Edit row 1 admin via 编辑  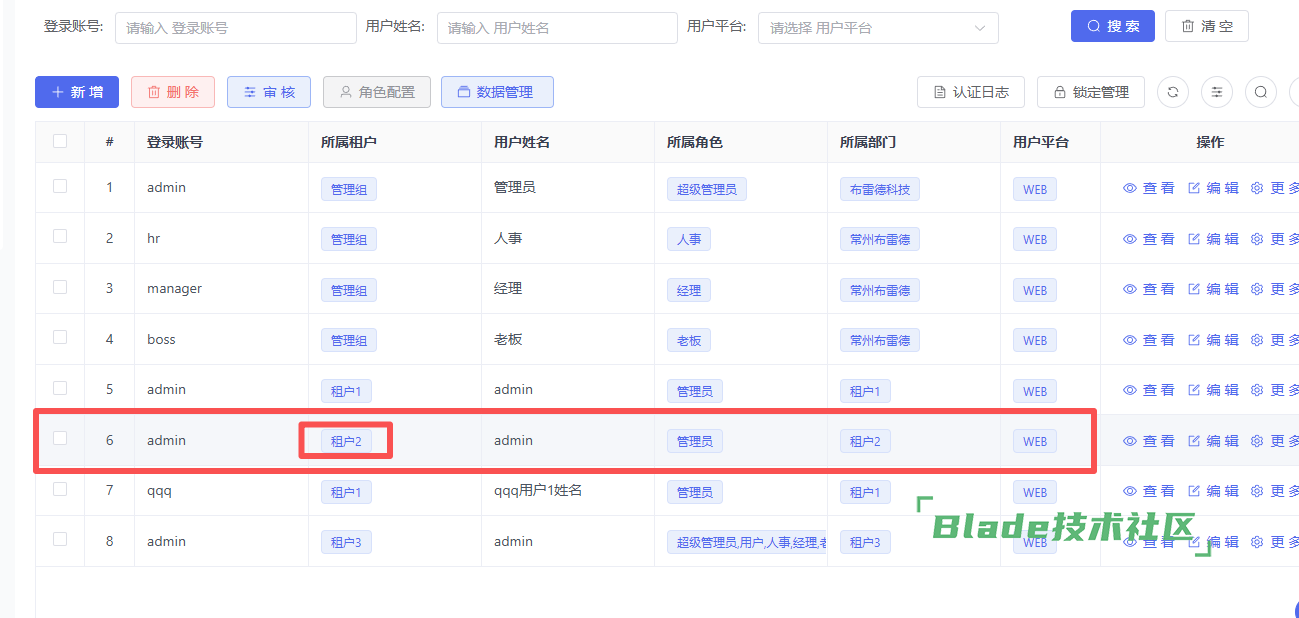click(1213, 188)
